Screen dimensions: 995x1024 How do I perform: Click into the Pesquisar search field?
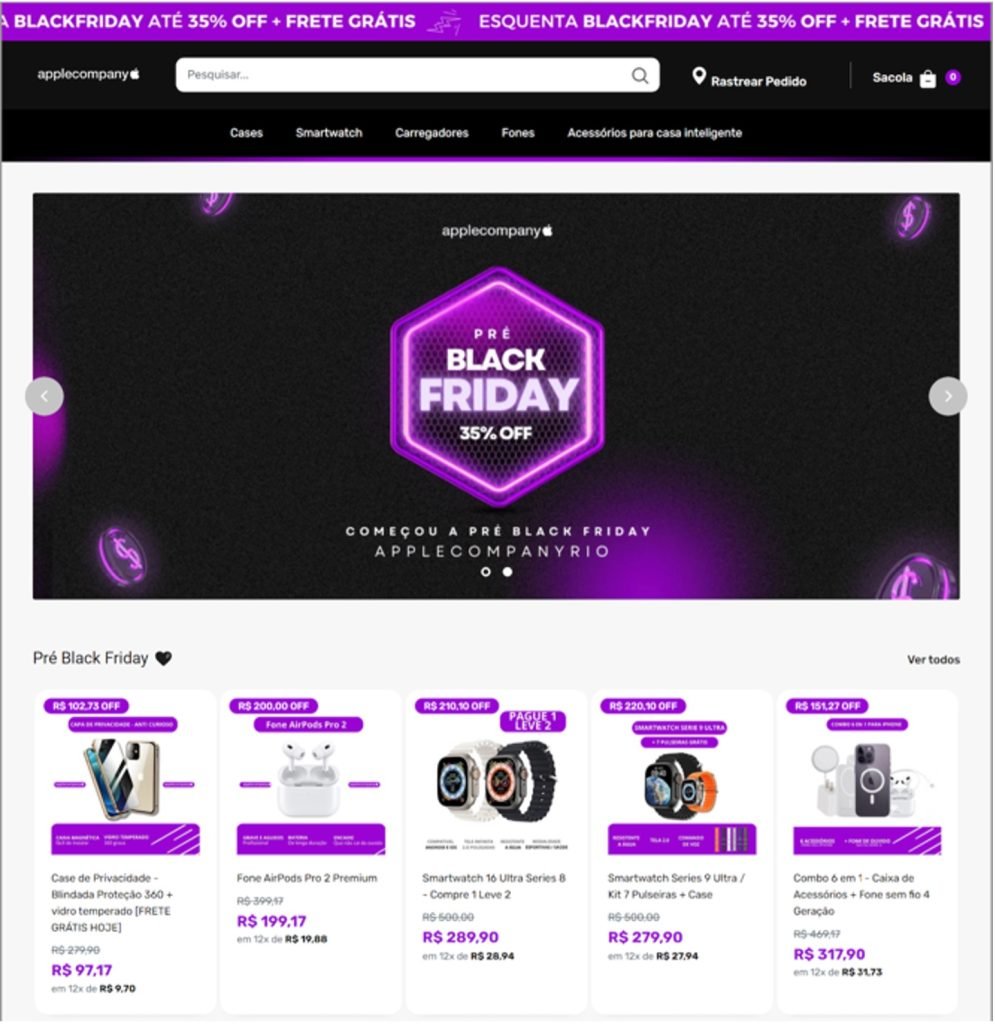(x=418, y=75)
